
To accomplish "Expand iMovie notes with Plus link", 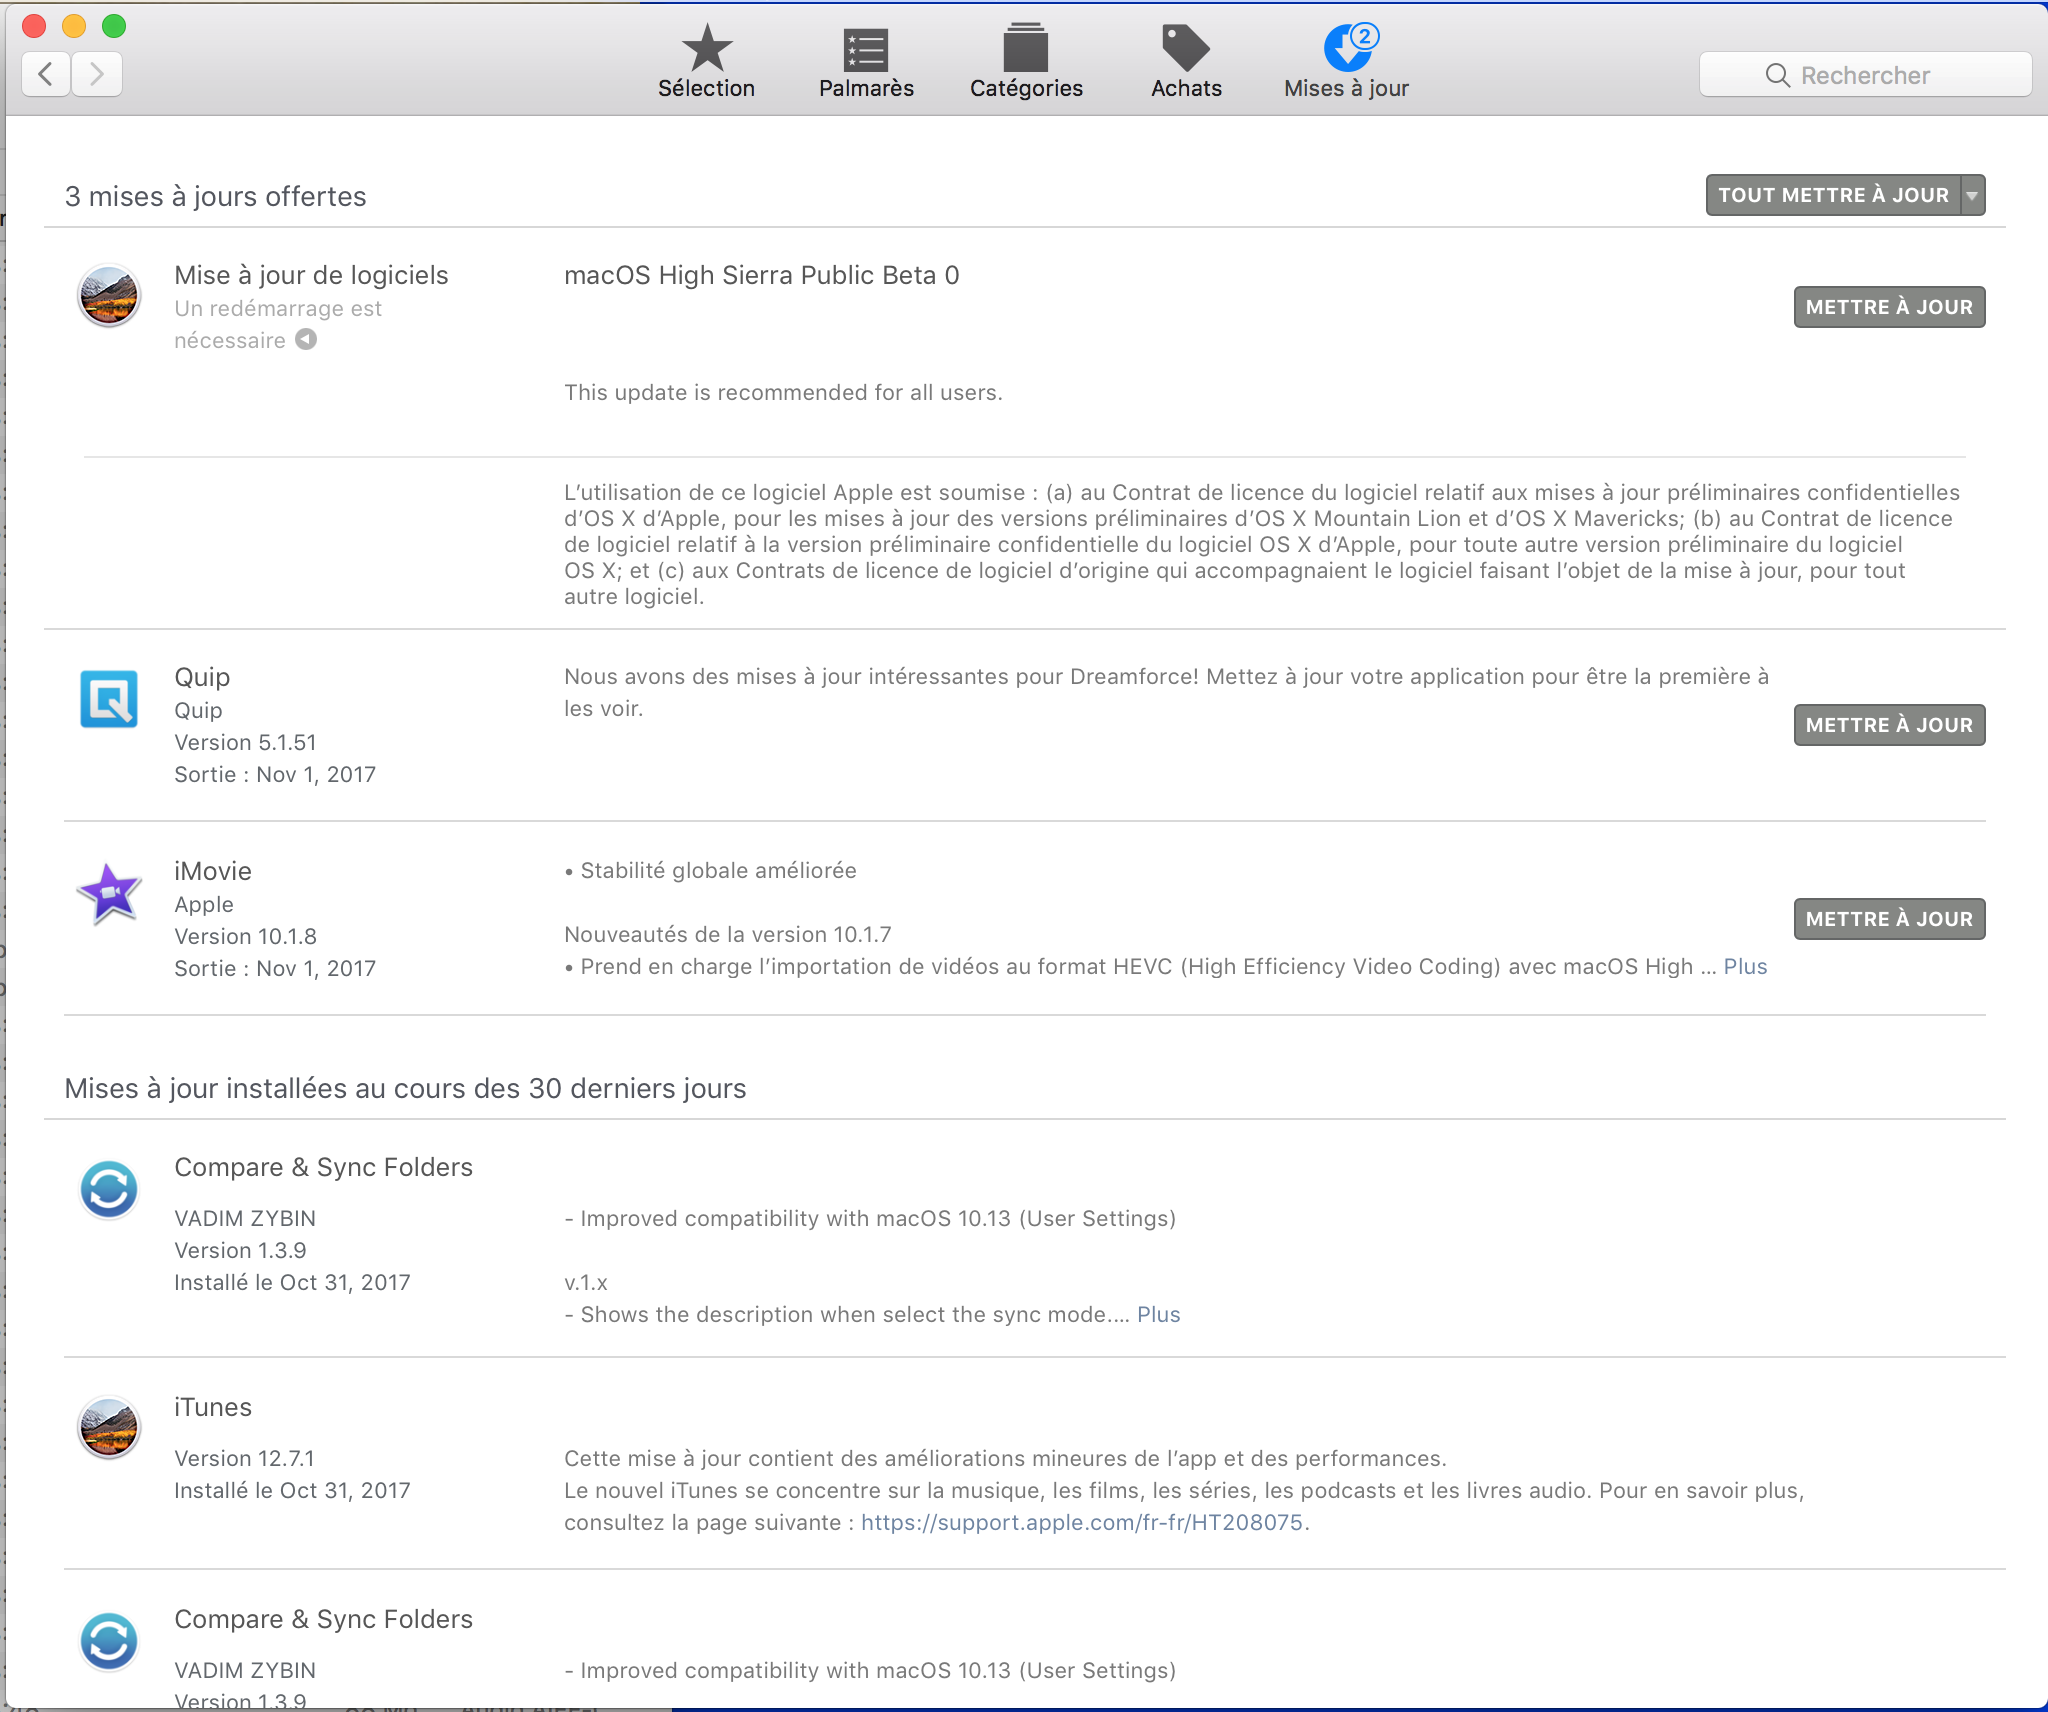I will click(x=1745, y=967).
